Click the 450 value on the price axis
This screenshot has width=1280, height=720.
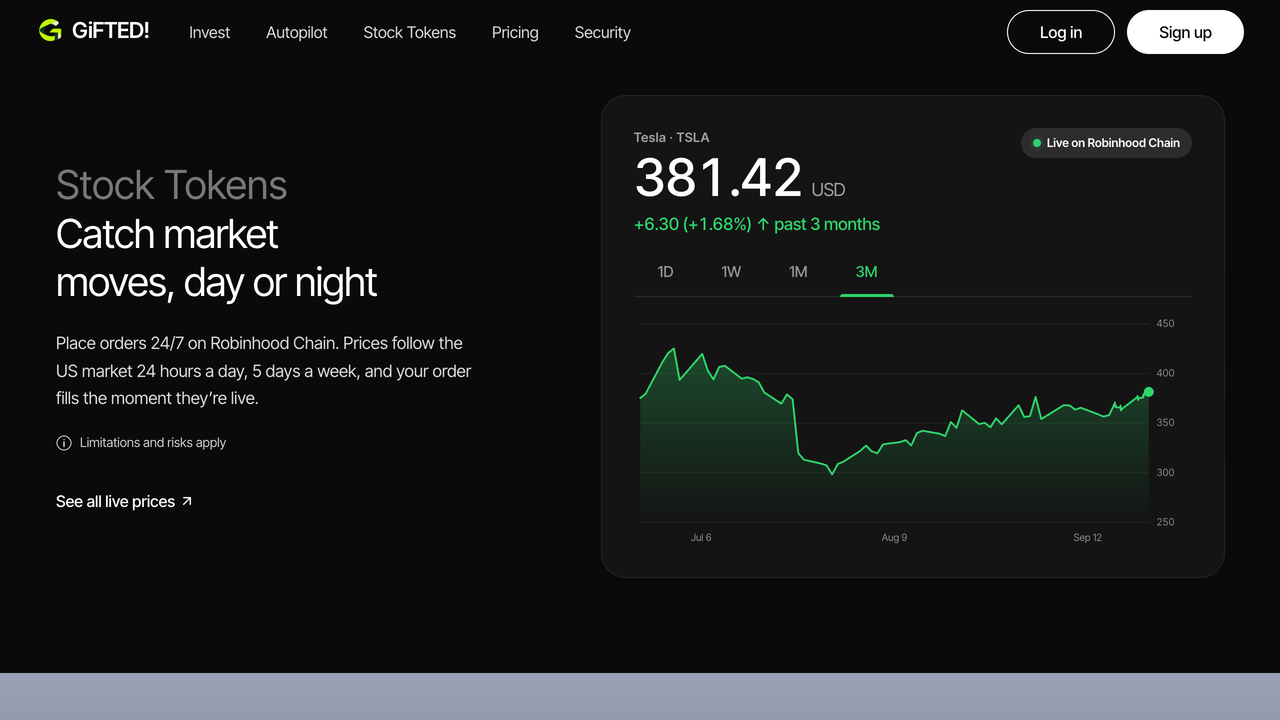[1166, 324]
